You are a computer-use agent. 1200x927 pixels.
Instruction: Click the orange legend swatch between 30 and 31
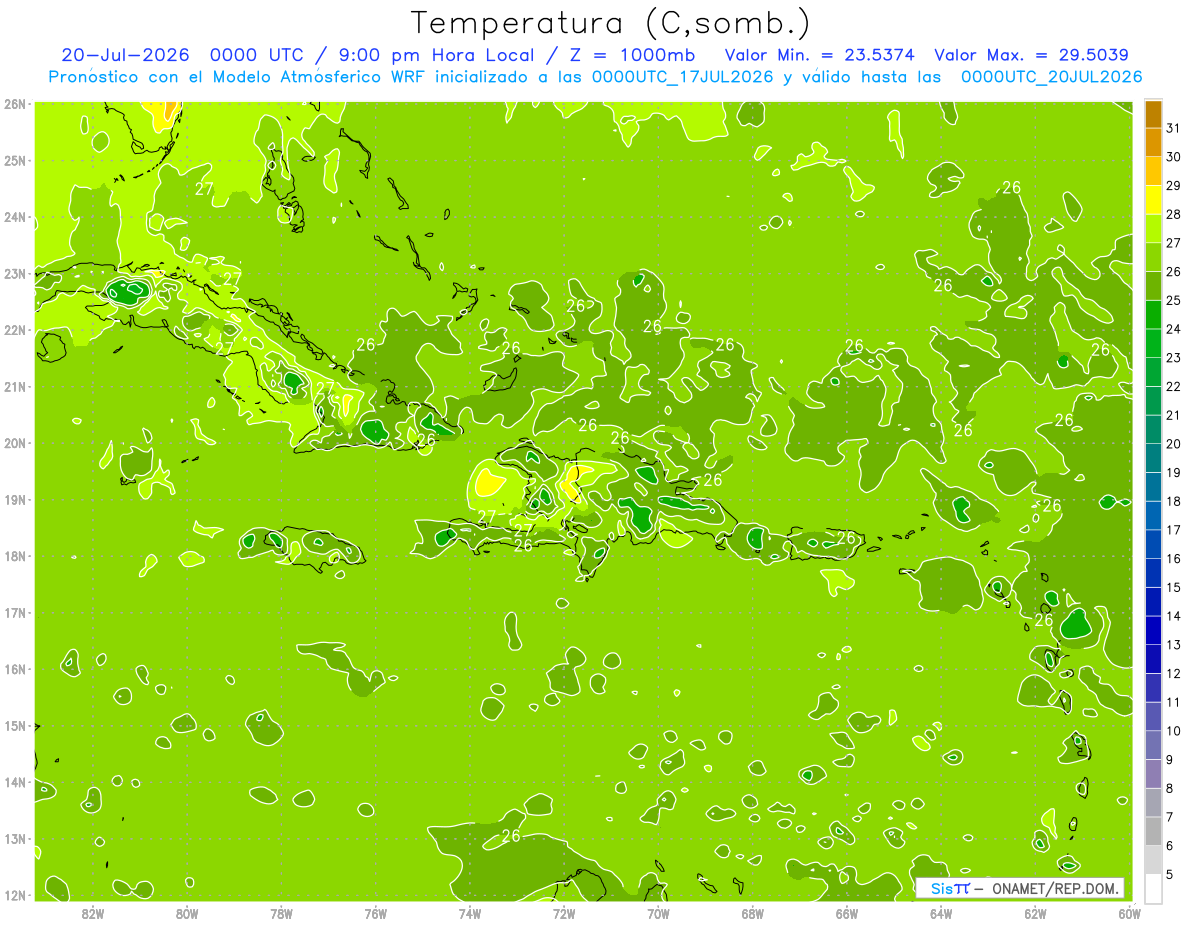[x=1153, y=142]
